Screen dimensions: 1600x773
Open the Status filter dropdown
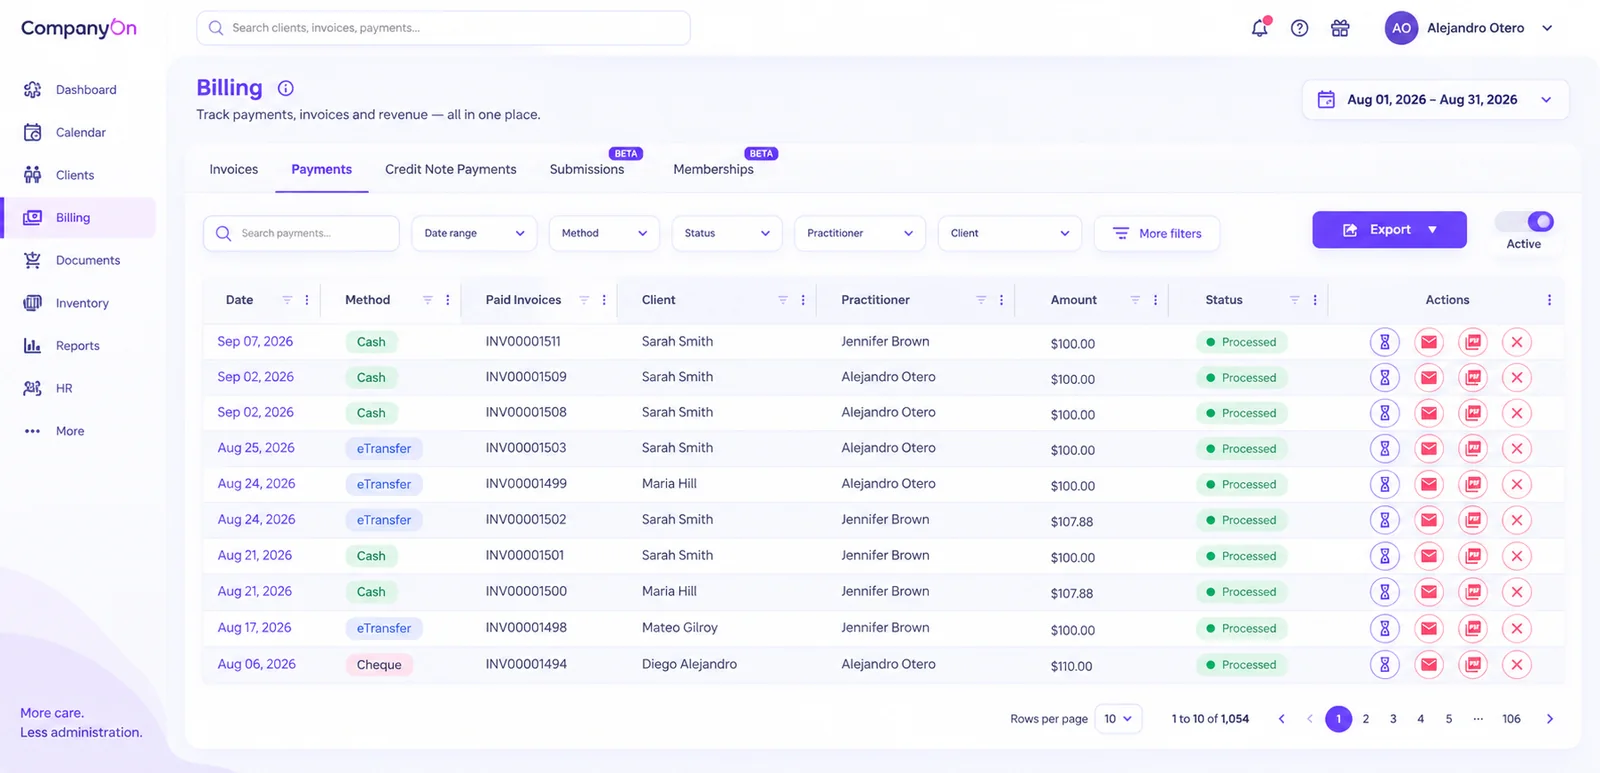(x=727, y=233)
